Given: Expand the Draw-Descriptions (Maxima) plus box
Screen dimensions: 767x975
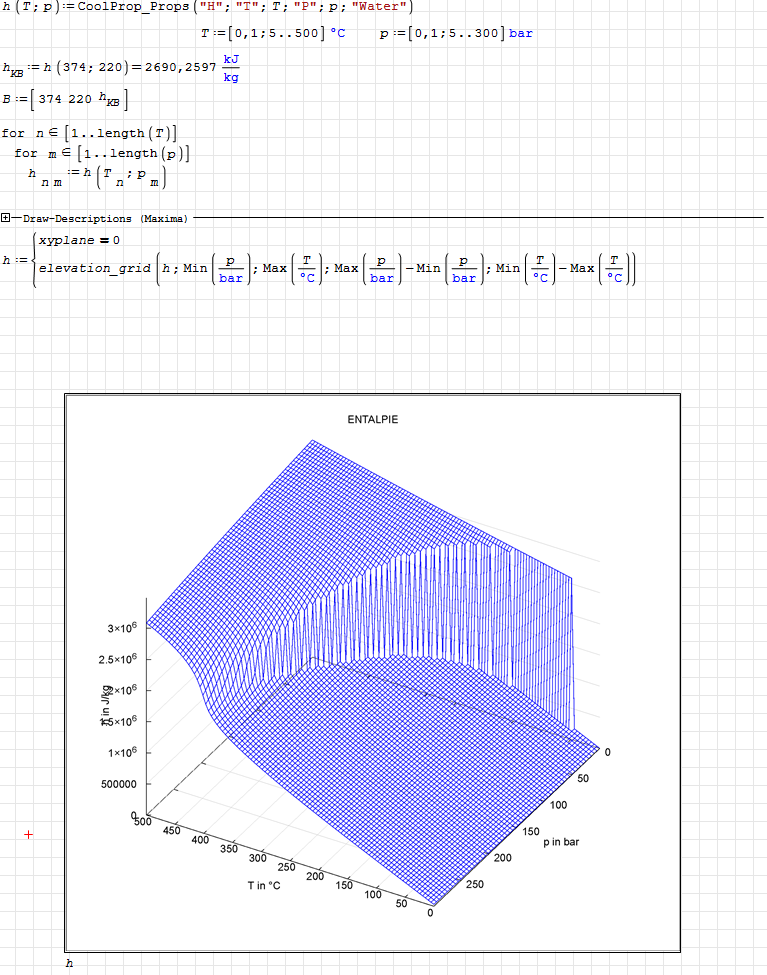Looking at the screenshot, I should click(6, 217).
